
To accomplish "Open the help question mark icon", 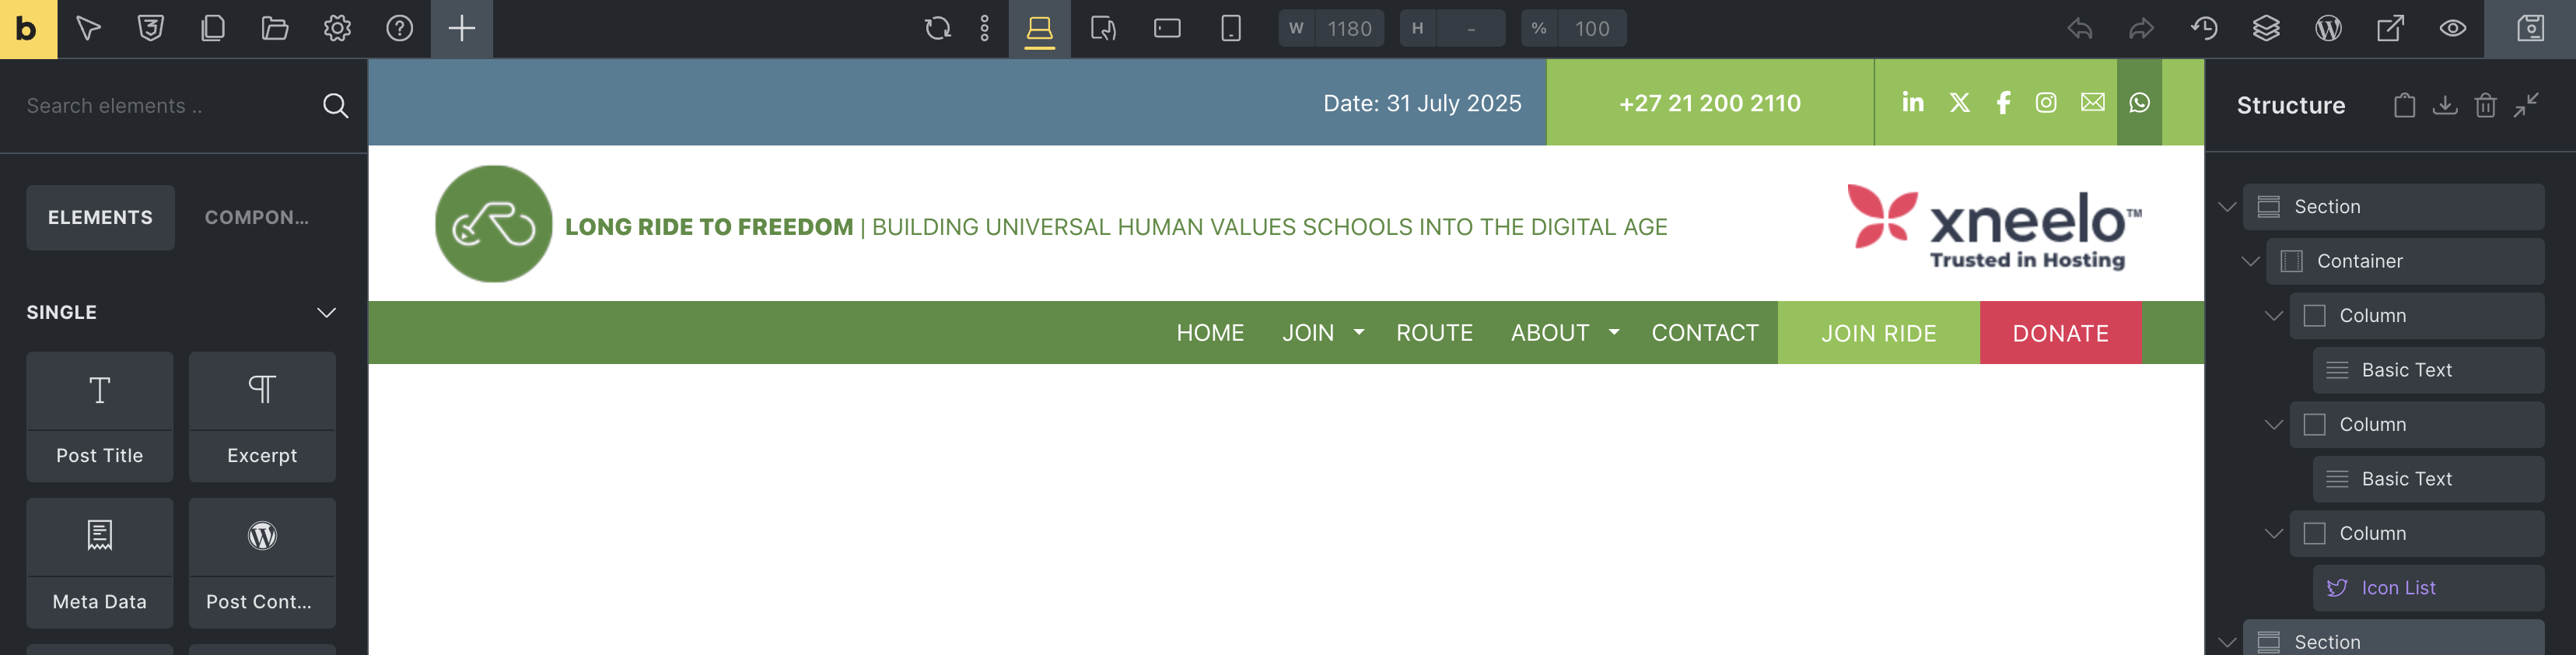I will [x=400, y=29].
